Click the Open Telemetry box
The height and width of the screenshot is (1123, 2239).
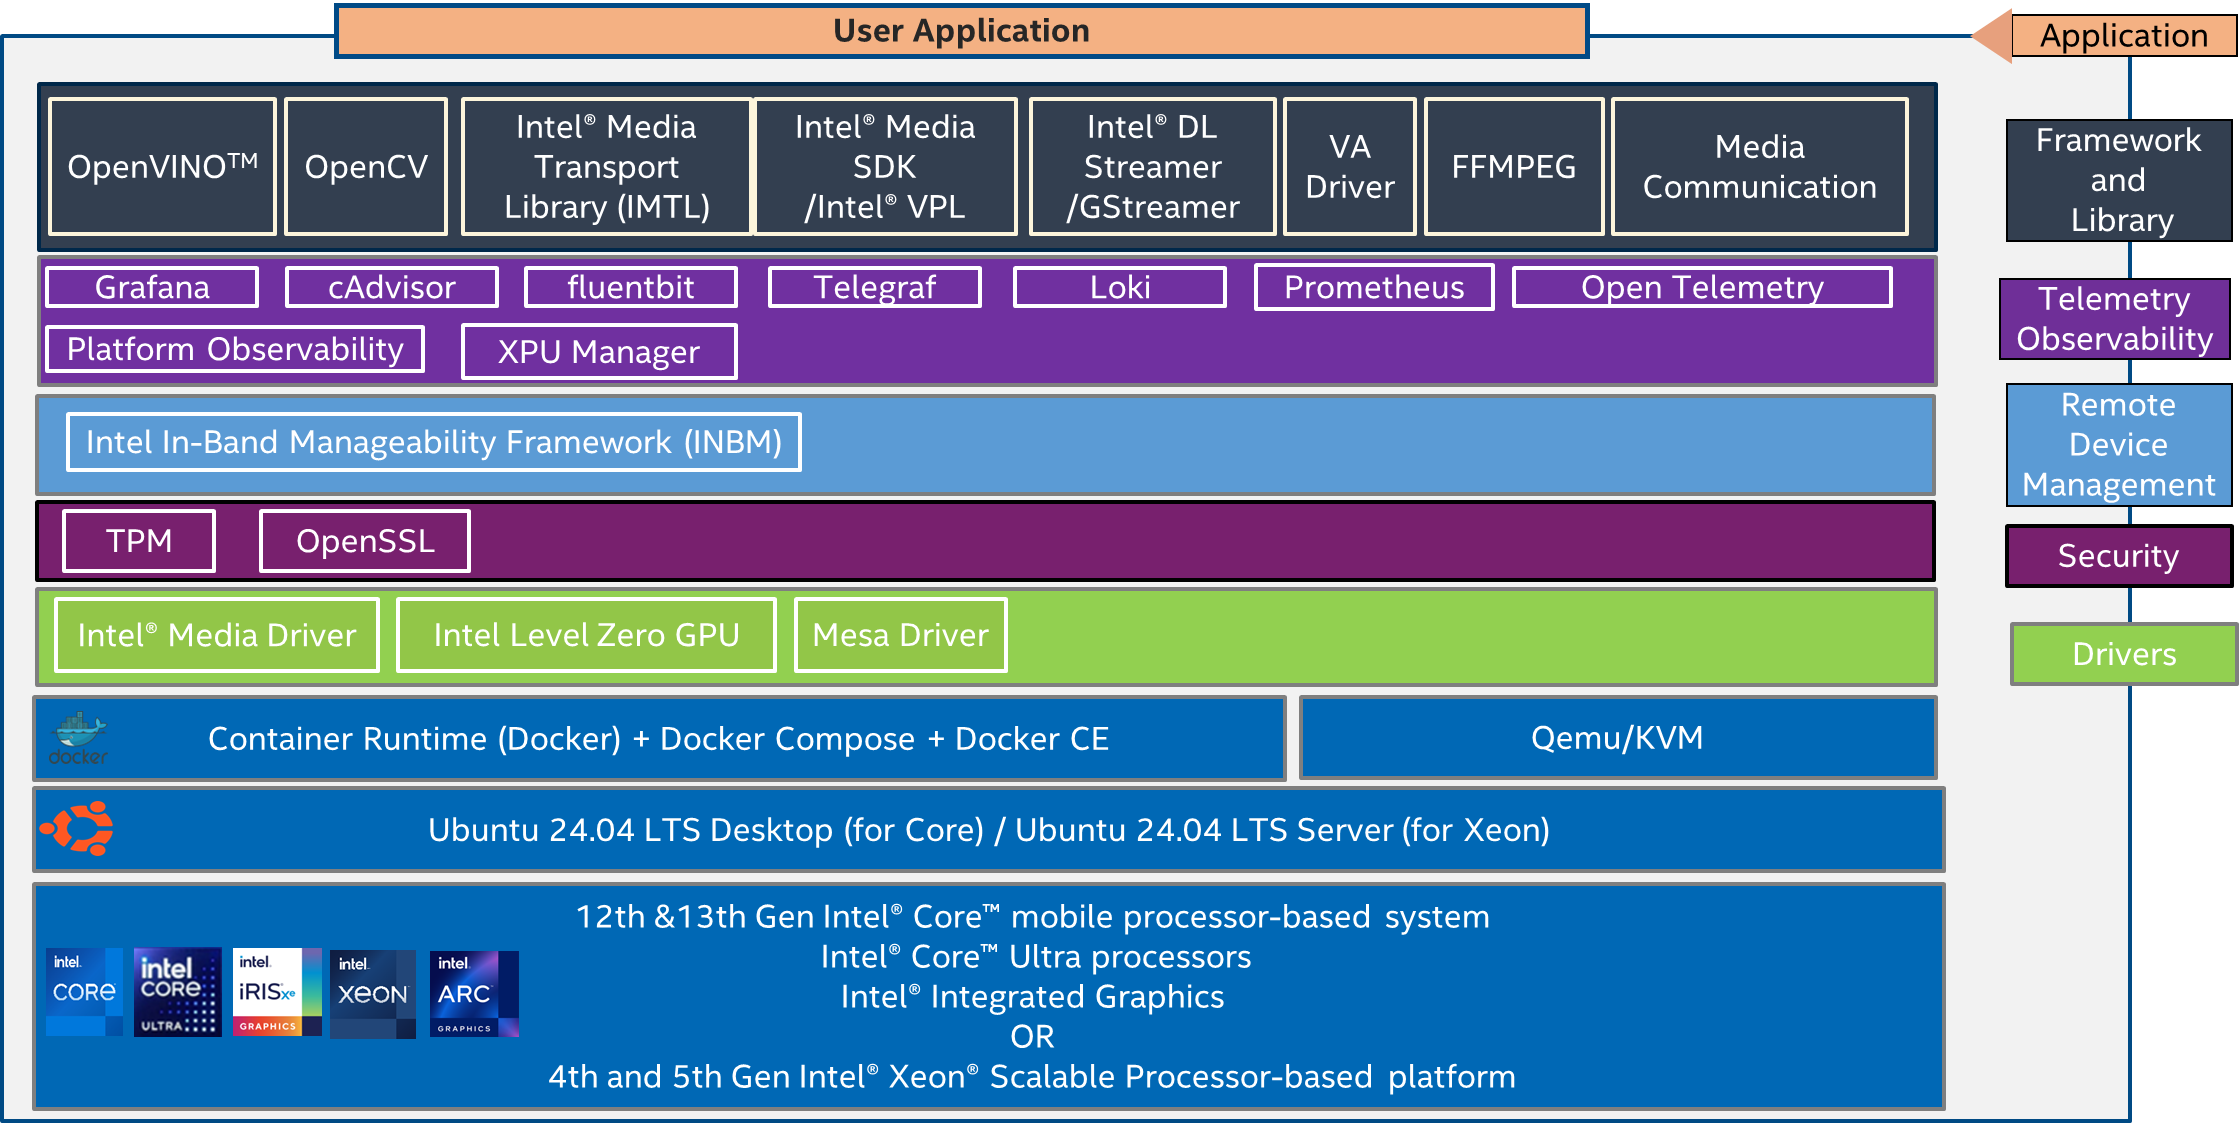click(1702, 287)
